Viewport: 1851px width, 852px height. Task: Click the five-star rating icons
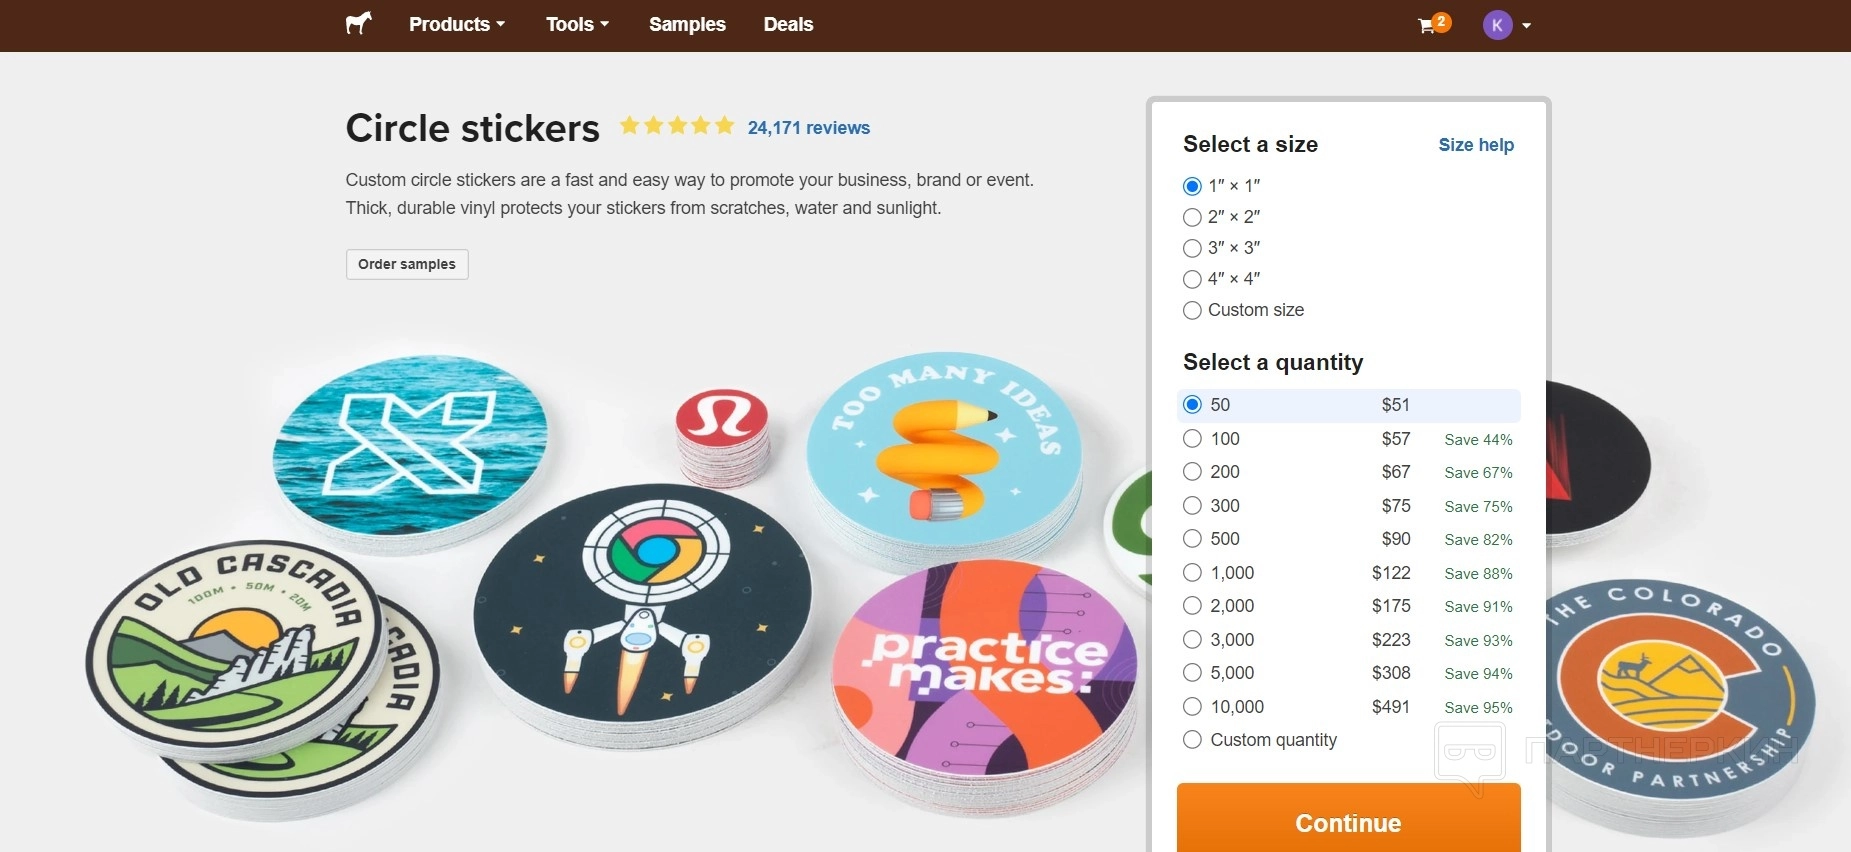(677, 126)
